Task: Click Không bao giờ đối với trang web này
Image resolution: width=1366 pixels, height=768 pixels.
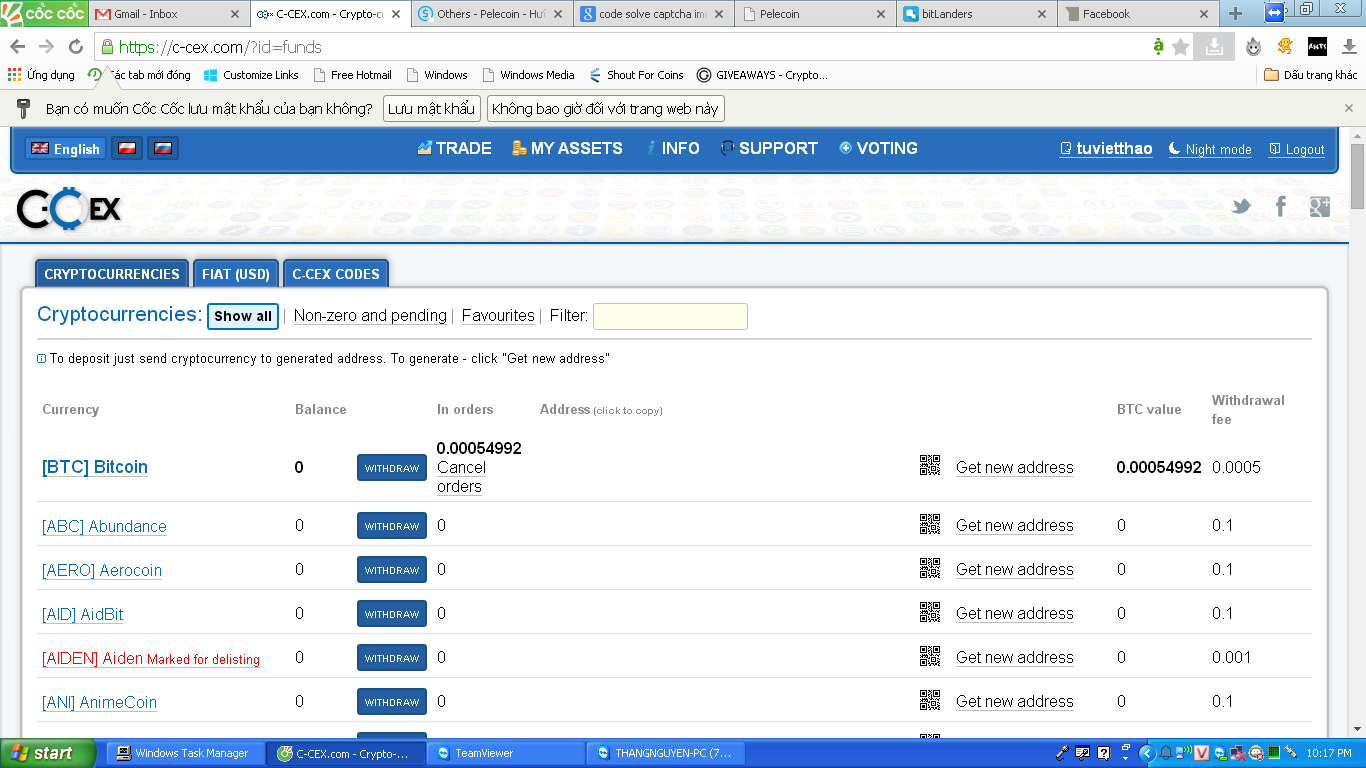Action: coord(606,108)
